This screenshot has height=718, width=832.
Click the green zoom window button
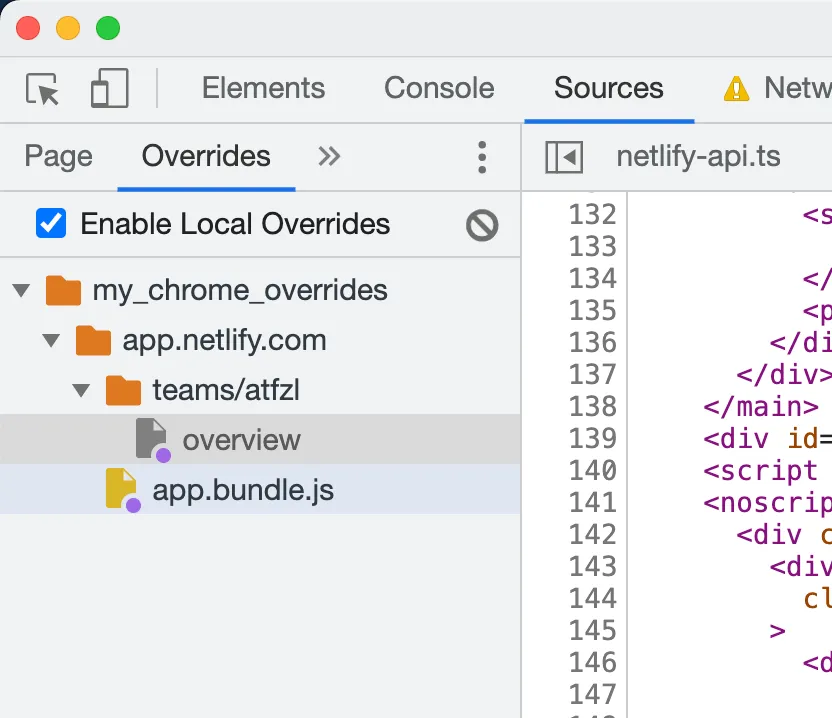pyautogui.click(x=108, y=28)
